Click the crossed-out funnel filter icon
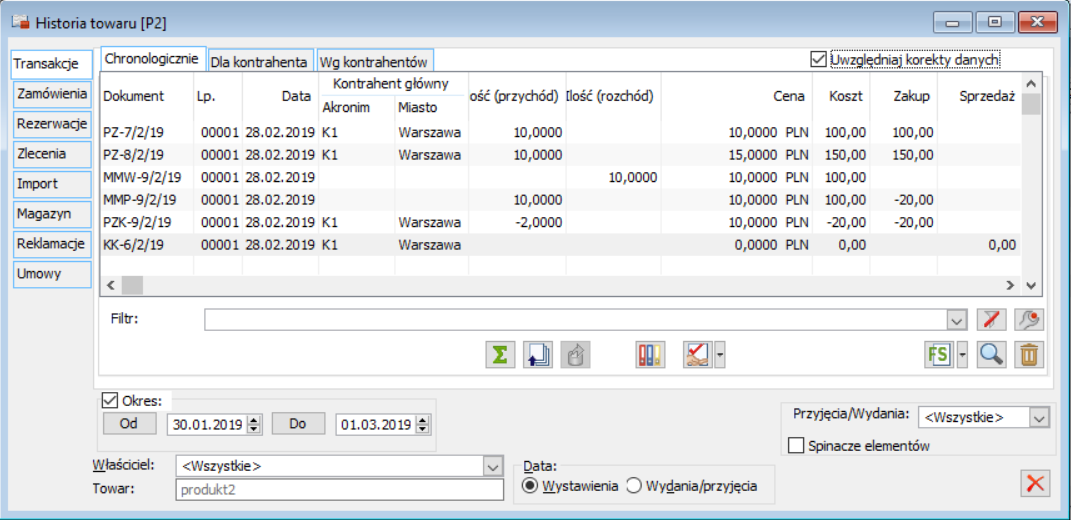This screenshot has height=520, width=1071. pos(991,319)
